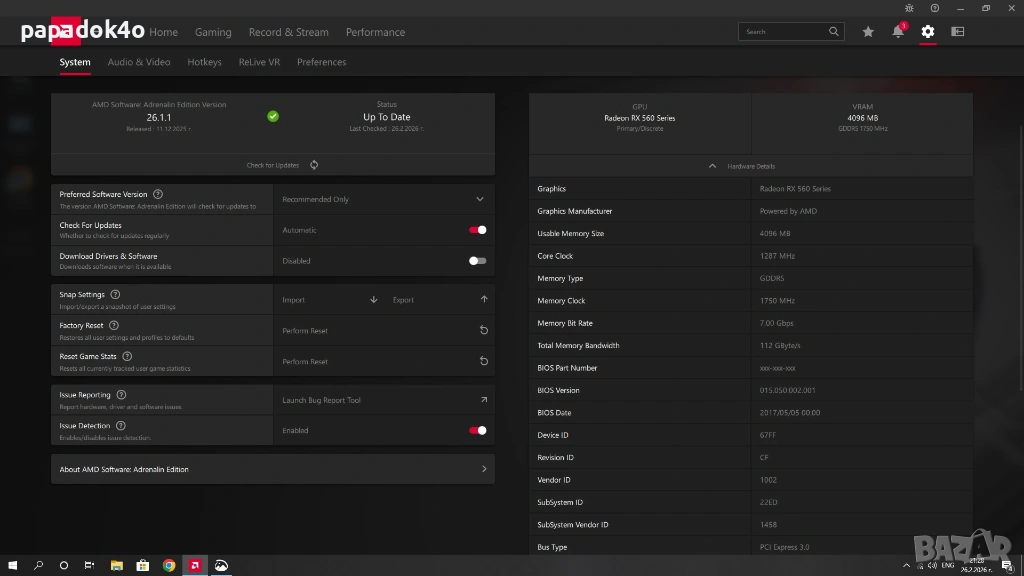The image size is (1024, 576).
Task: Click the Snap Settings import arrow
Action: click(x=374, y=300)
